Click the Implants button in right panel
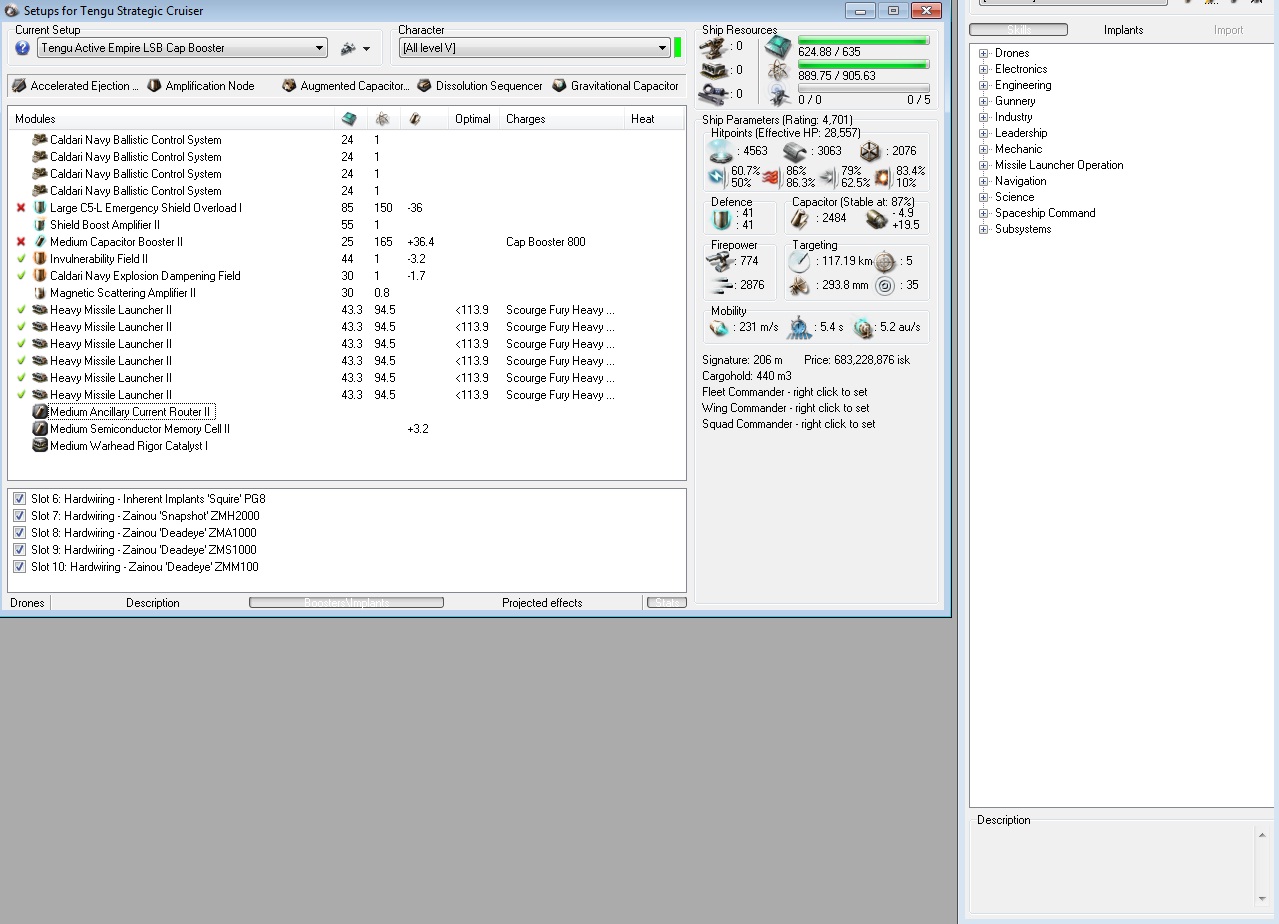1279x924 pixels. (1123, 30)
